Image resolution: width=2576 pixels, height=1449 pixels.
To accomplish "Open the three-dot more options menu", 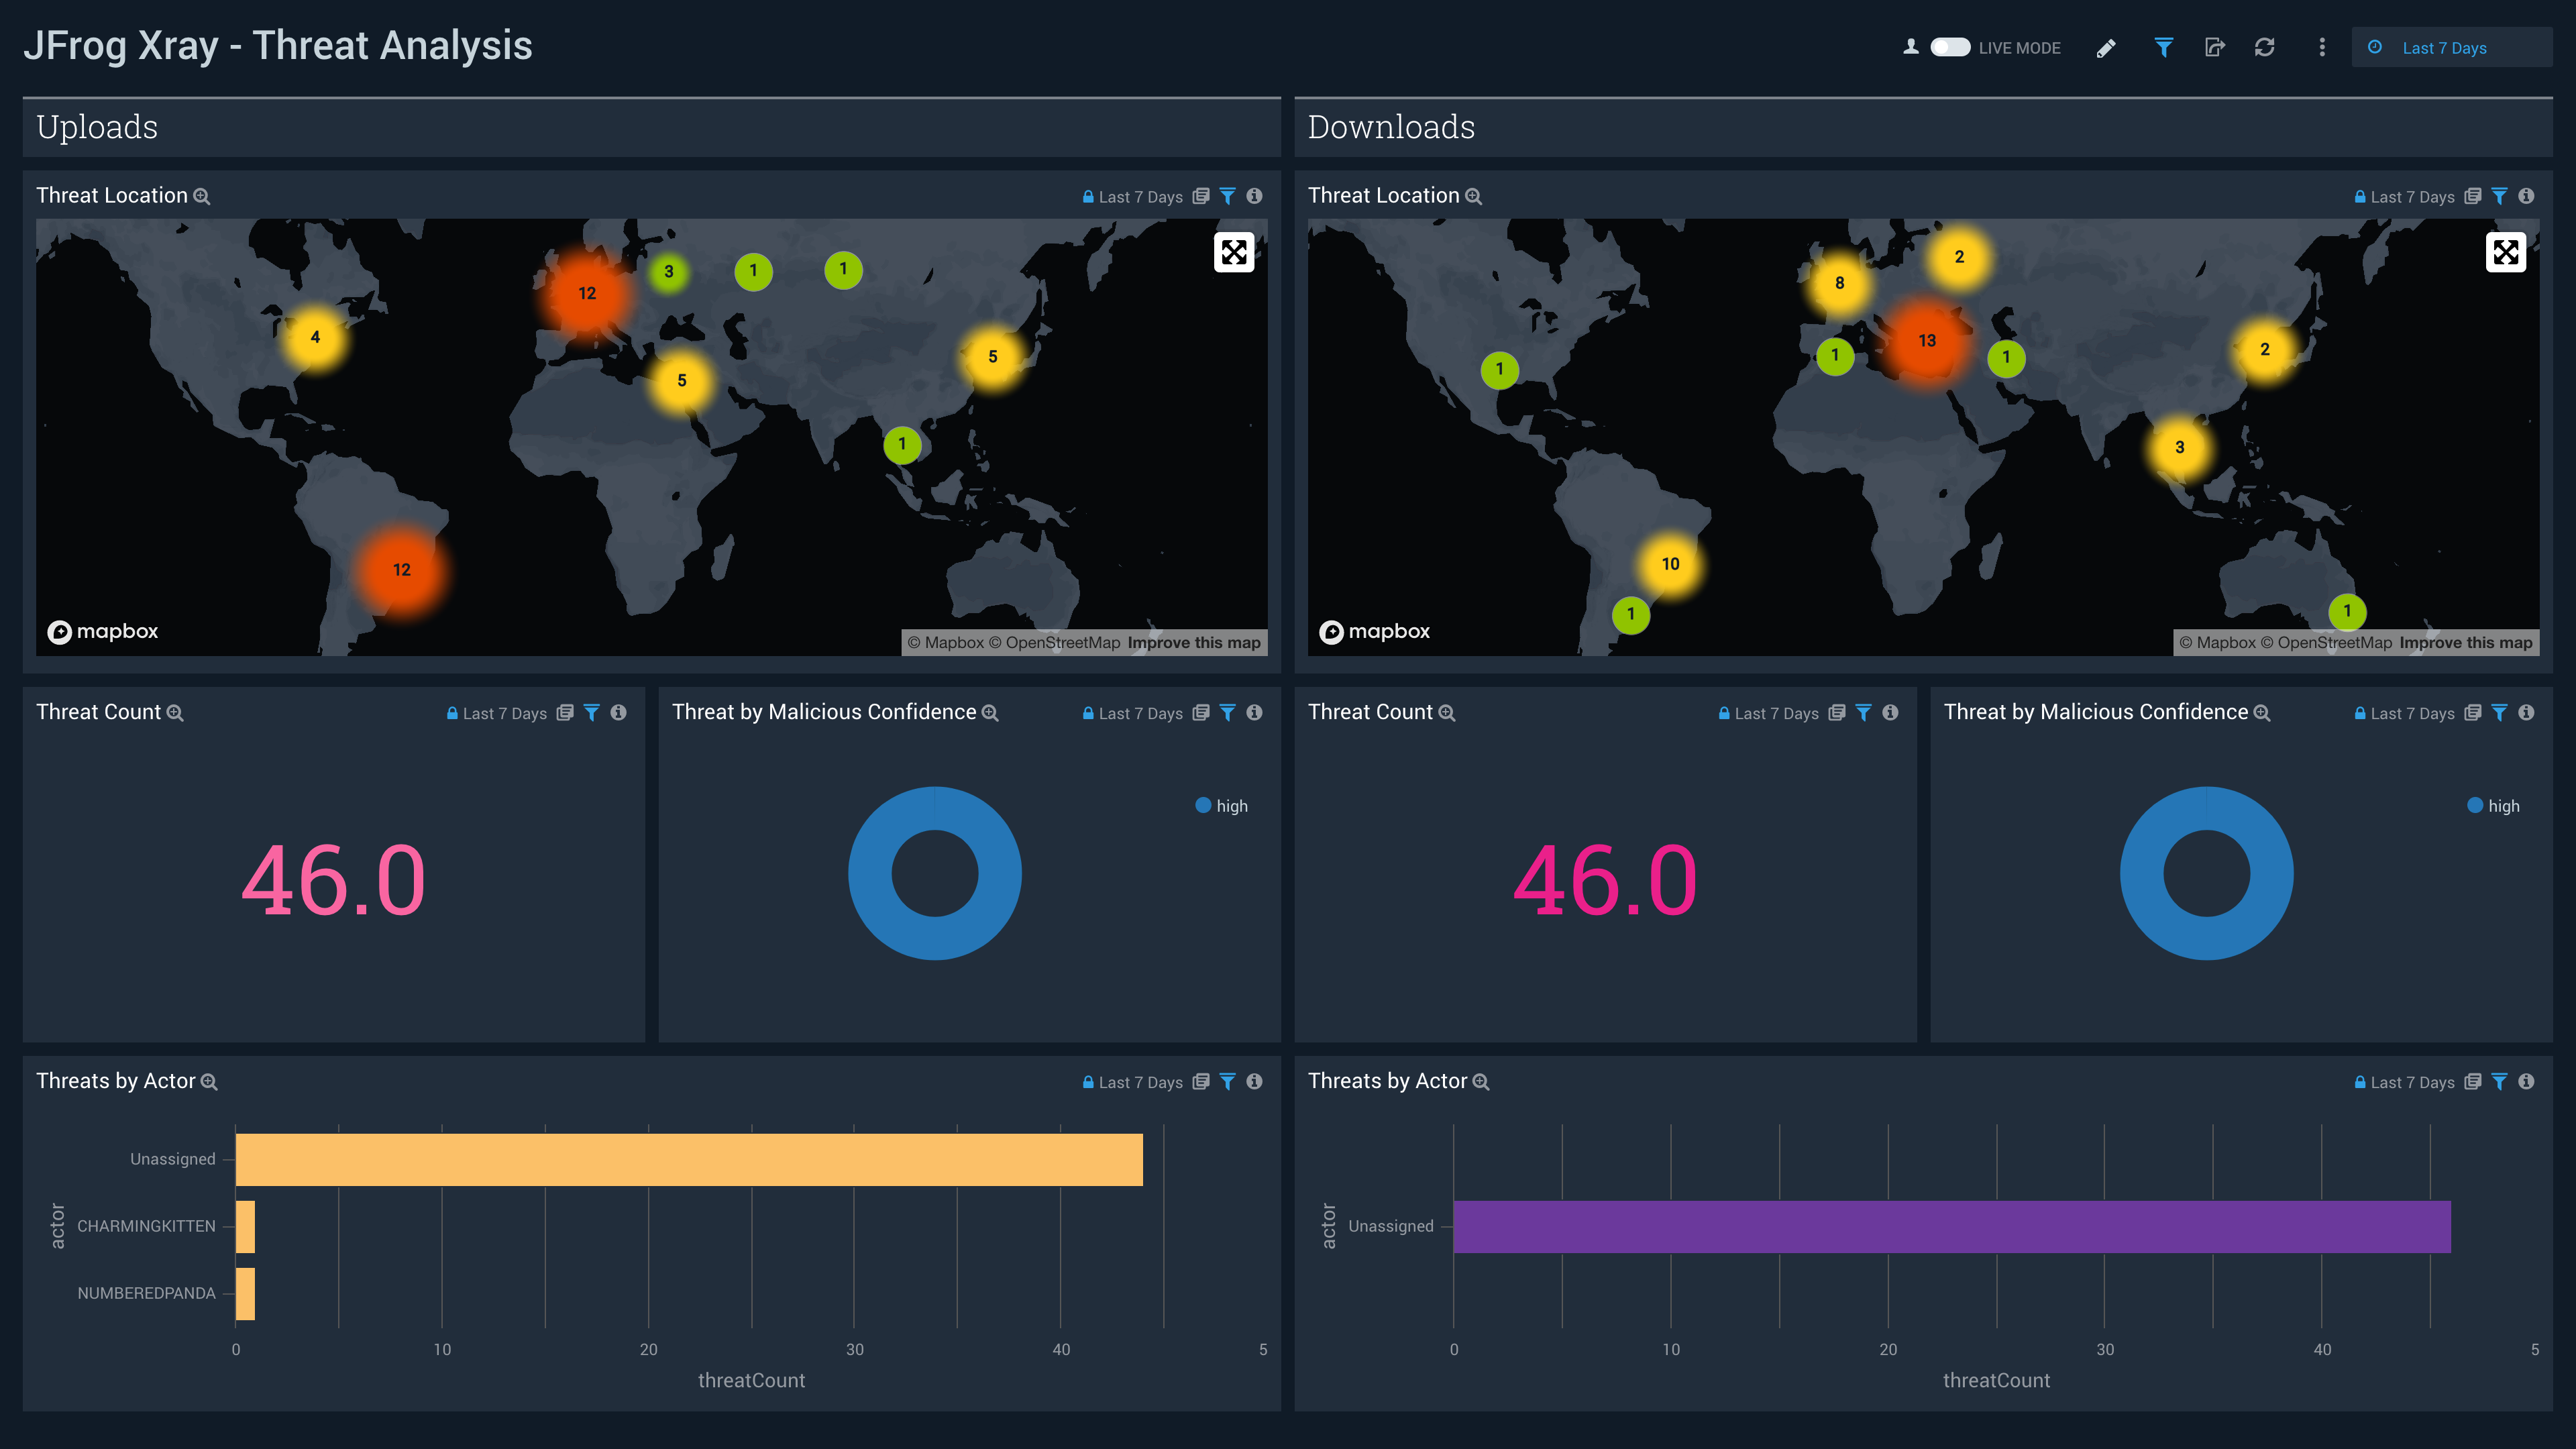I will coord(2322,47).
